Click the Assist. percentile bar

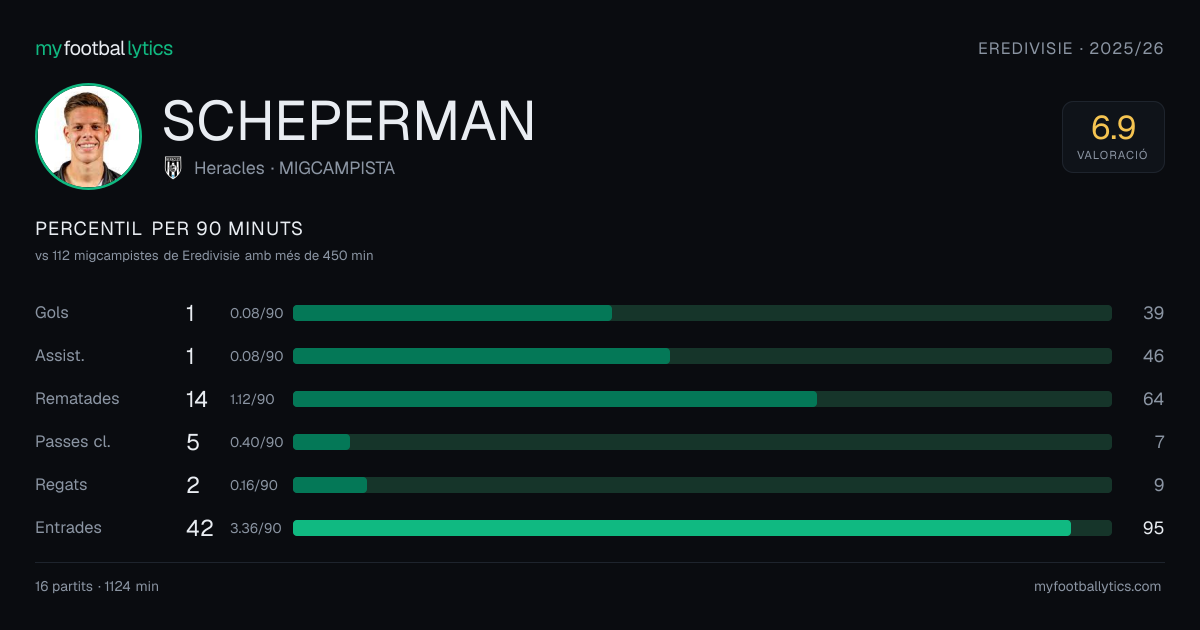pos(702,356)
